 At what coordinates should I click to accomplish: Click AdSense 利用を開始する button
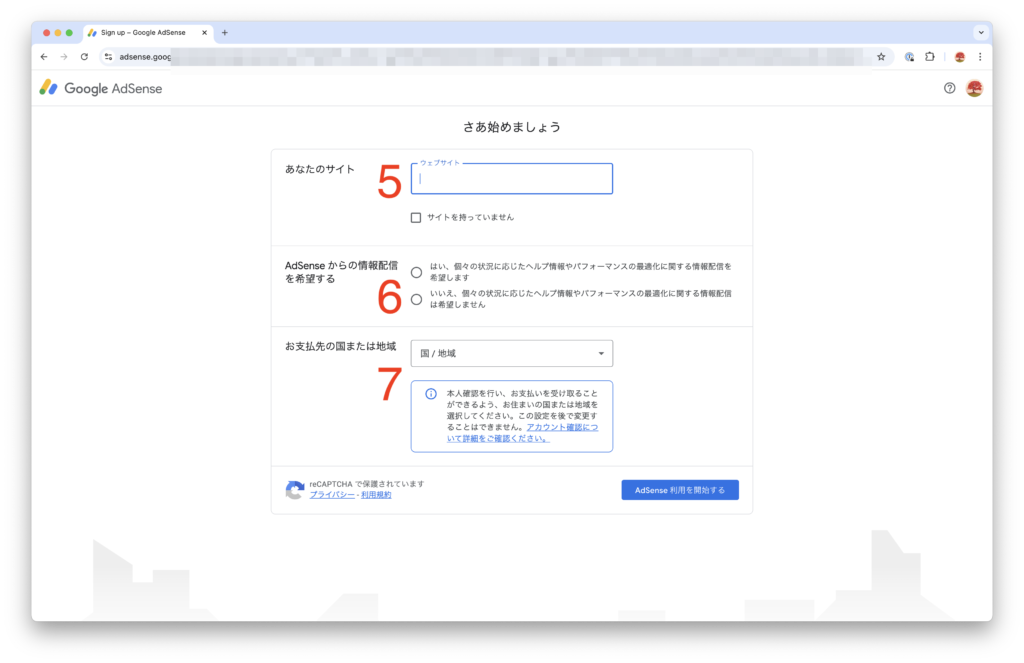coord(680,490)
